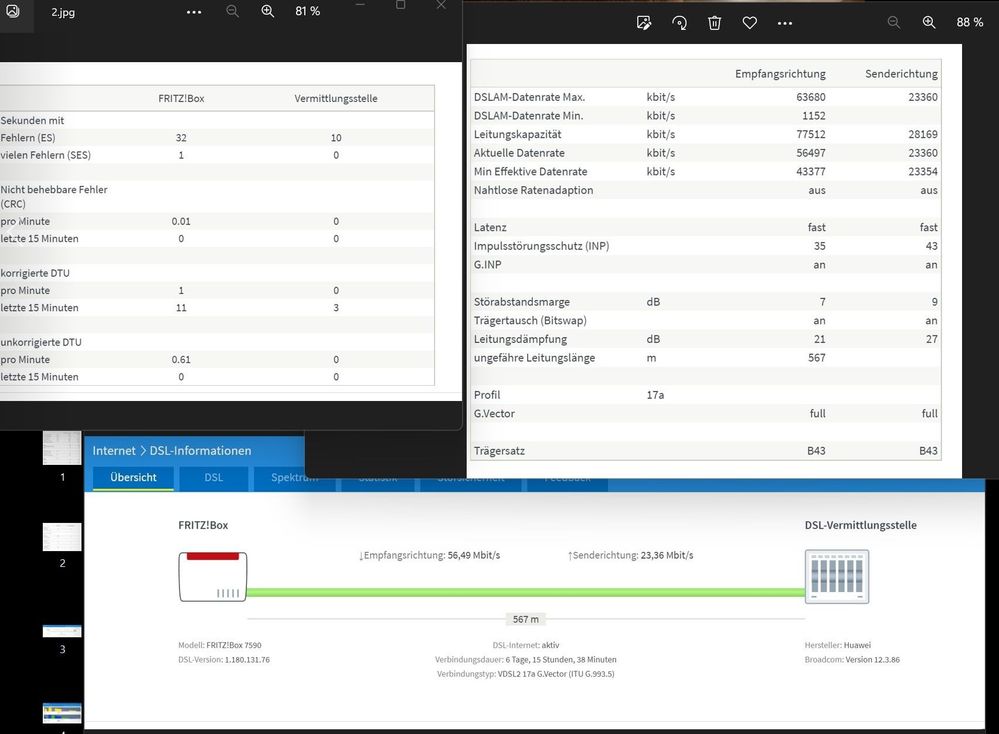Screen dimensions: 999x734
Task: Maximize the 2.jpg viewer window
Action: click(x=400, y=5)
